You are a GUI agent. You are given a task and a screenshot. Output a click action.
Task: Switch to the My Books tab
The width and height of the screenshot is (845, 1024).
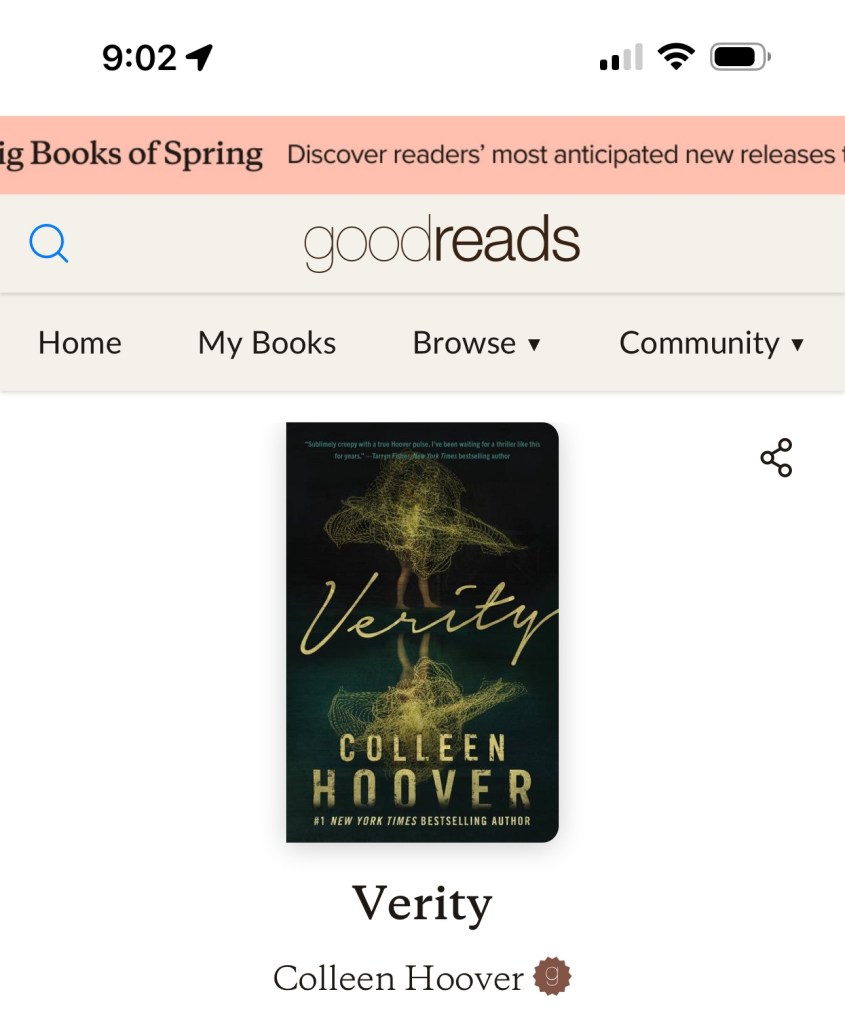click(267, 344)
